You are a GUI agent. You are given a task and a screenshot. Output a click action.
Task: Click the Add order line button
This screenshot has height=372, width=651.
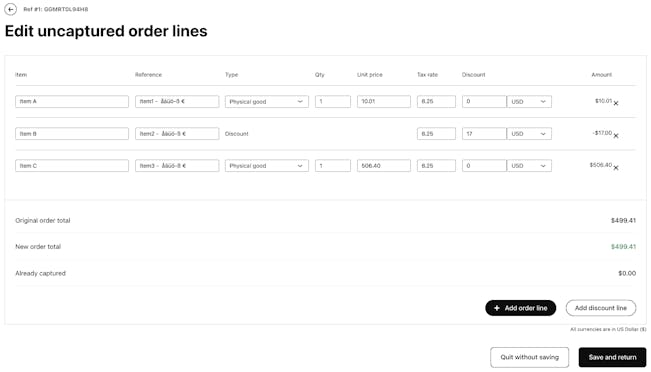[520, 308]
